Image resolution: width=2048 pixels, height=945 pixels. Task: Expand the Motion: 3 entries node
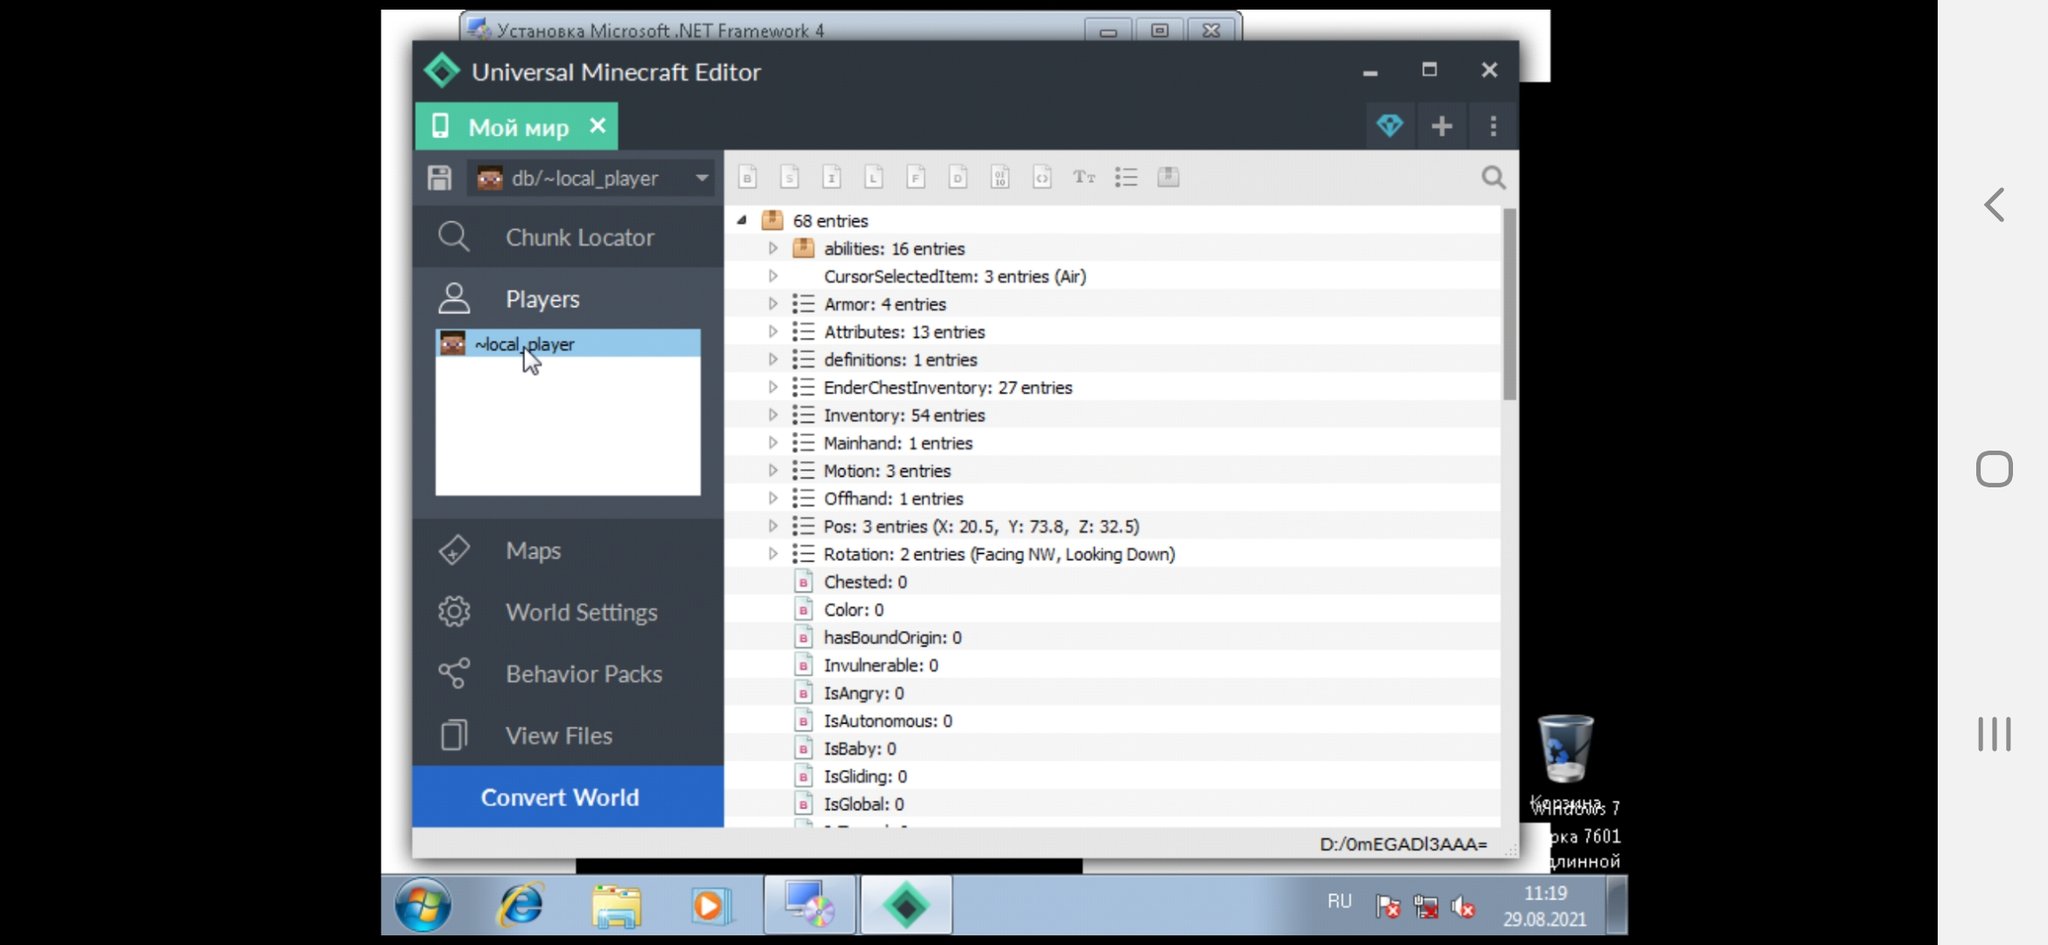pos(773,470)
